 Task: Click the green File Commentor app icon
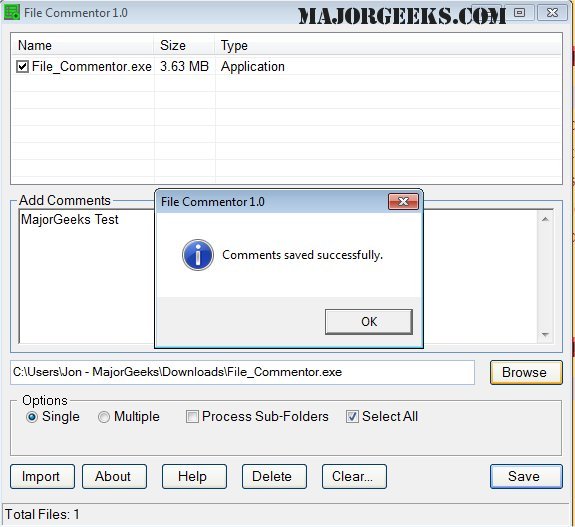pos(11,12)
